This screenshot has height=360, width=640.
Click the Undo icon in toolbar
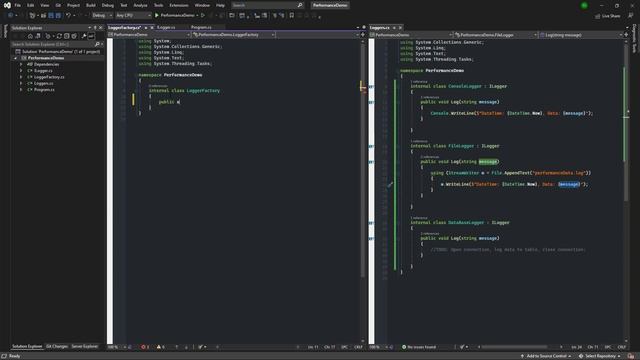pyautogui.click(x=68, y=15)
